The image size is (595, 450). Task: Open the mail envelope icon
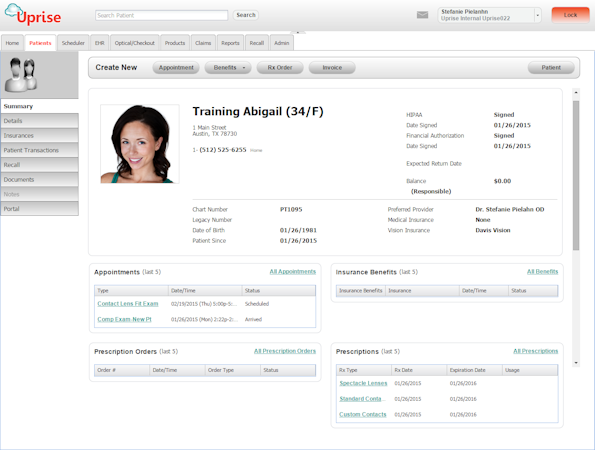[x=422, y=15]
